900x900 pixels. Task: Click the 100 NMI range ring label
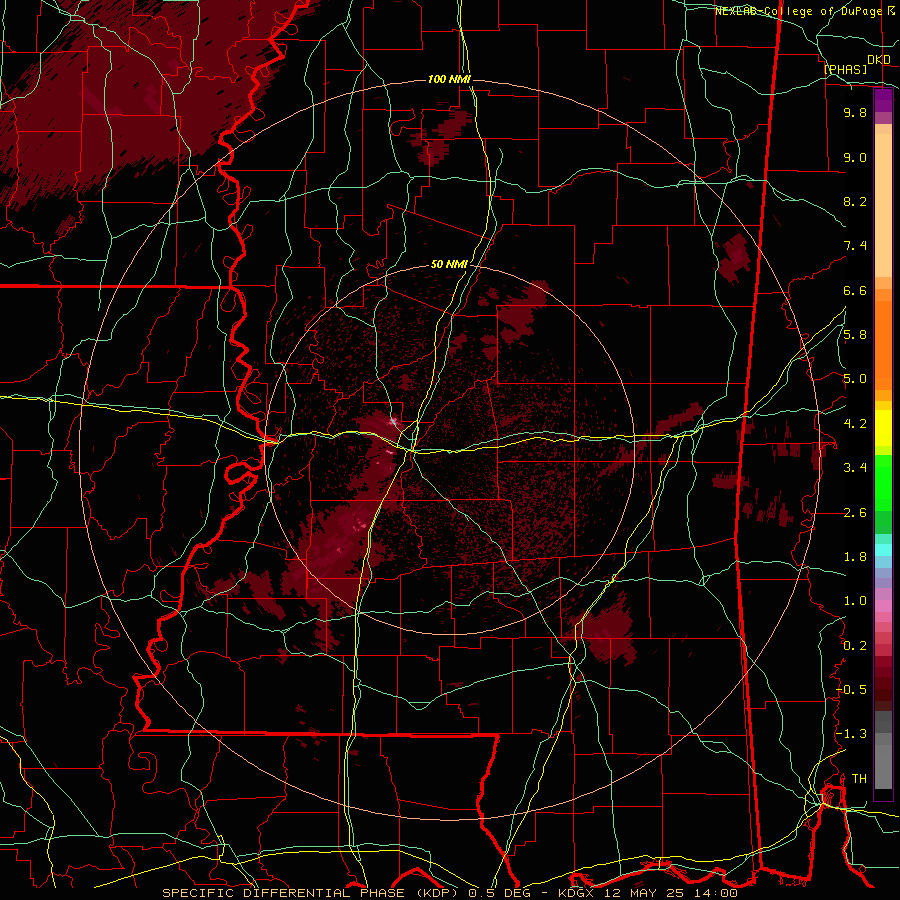click(449, 79)
